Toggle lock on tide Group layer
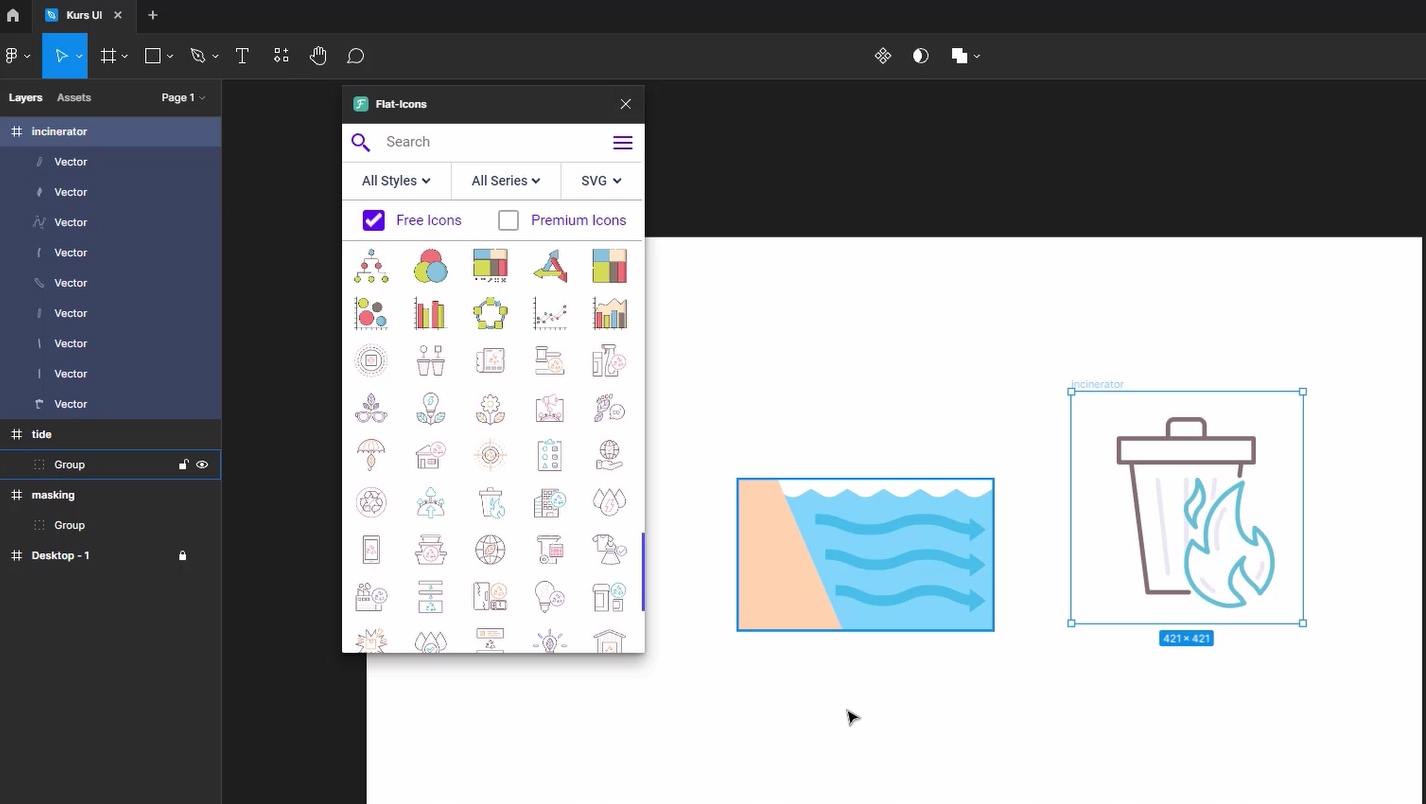The image size is (1426, 804). click(x=183, y=465)
